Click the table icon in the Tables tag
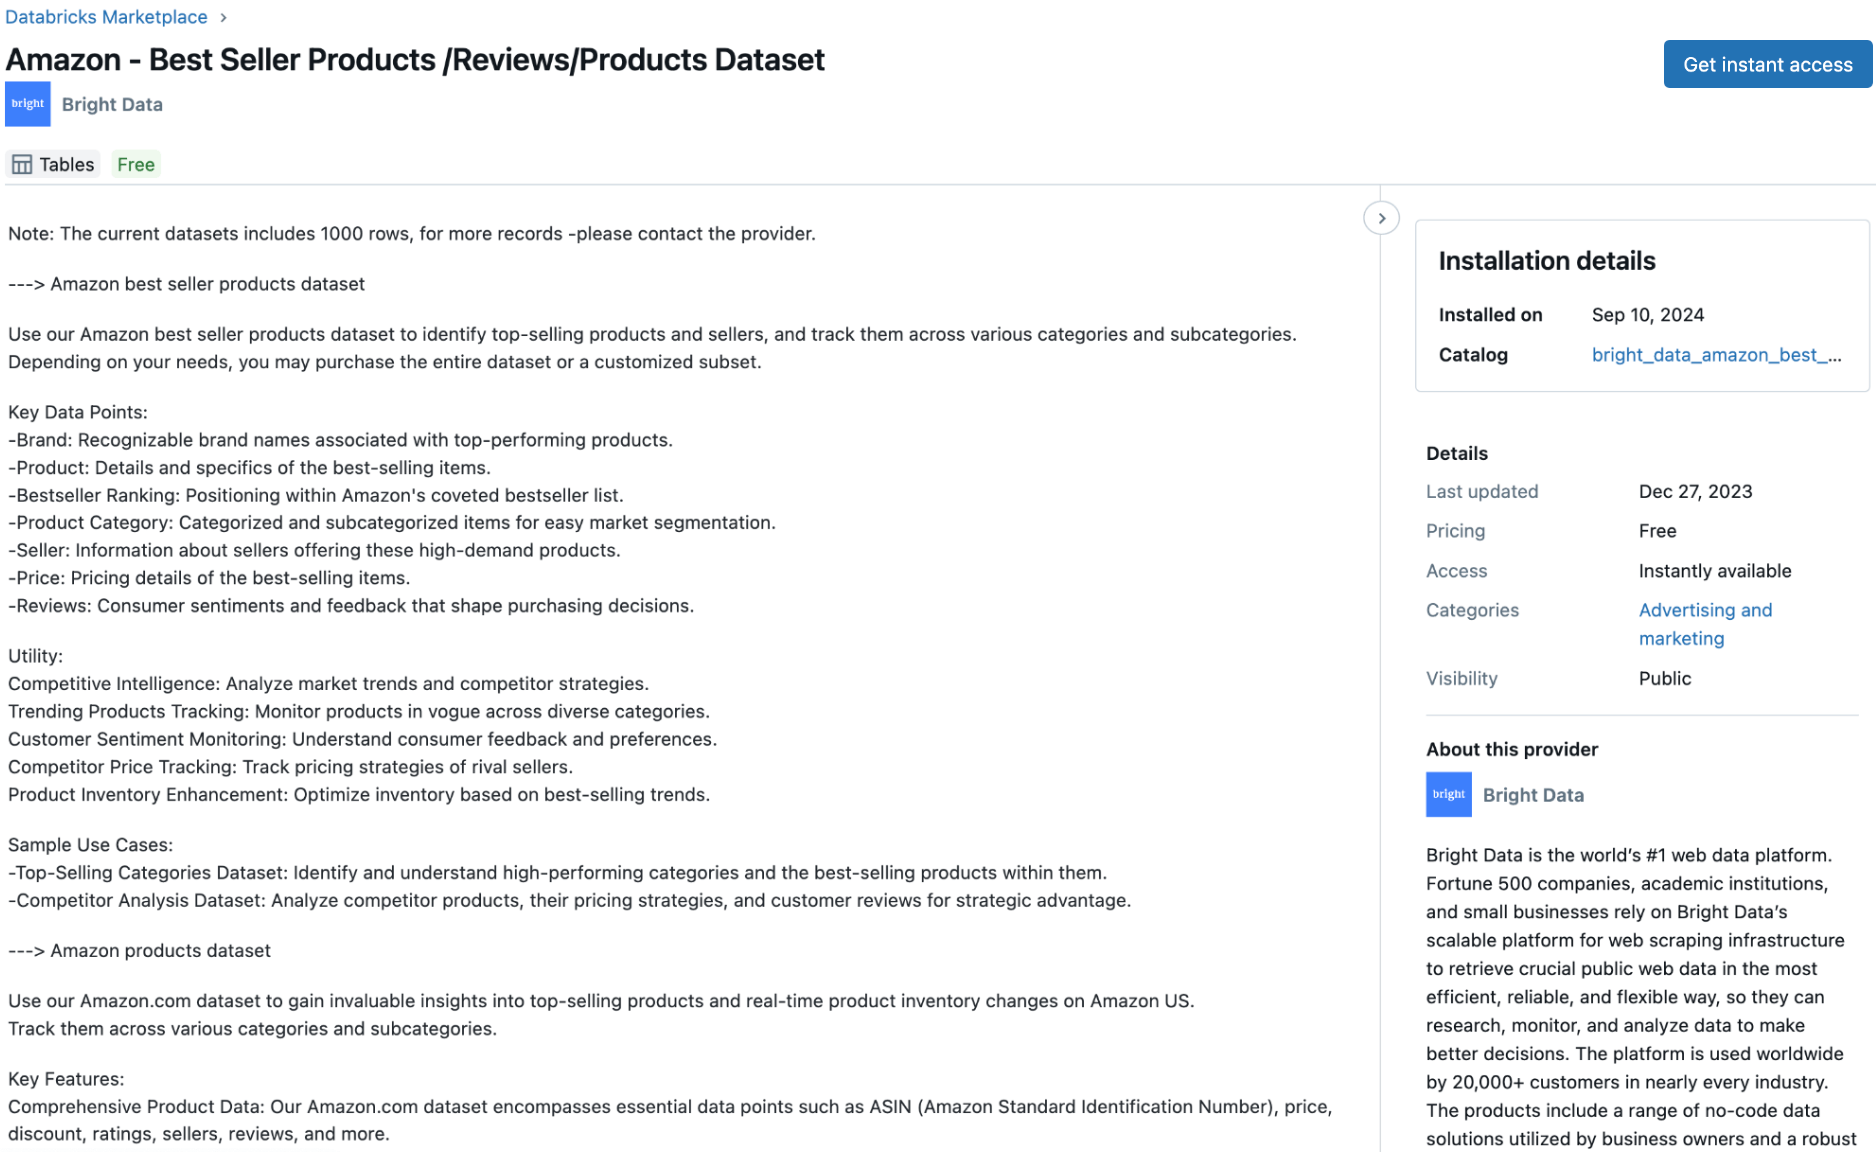1876x1152 pixels. 22,165
